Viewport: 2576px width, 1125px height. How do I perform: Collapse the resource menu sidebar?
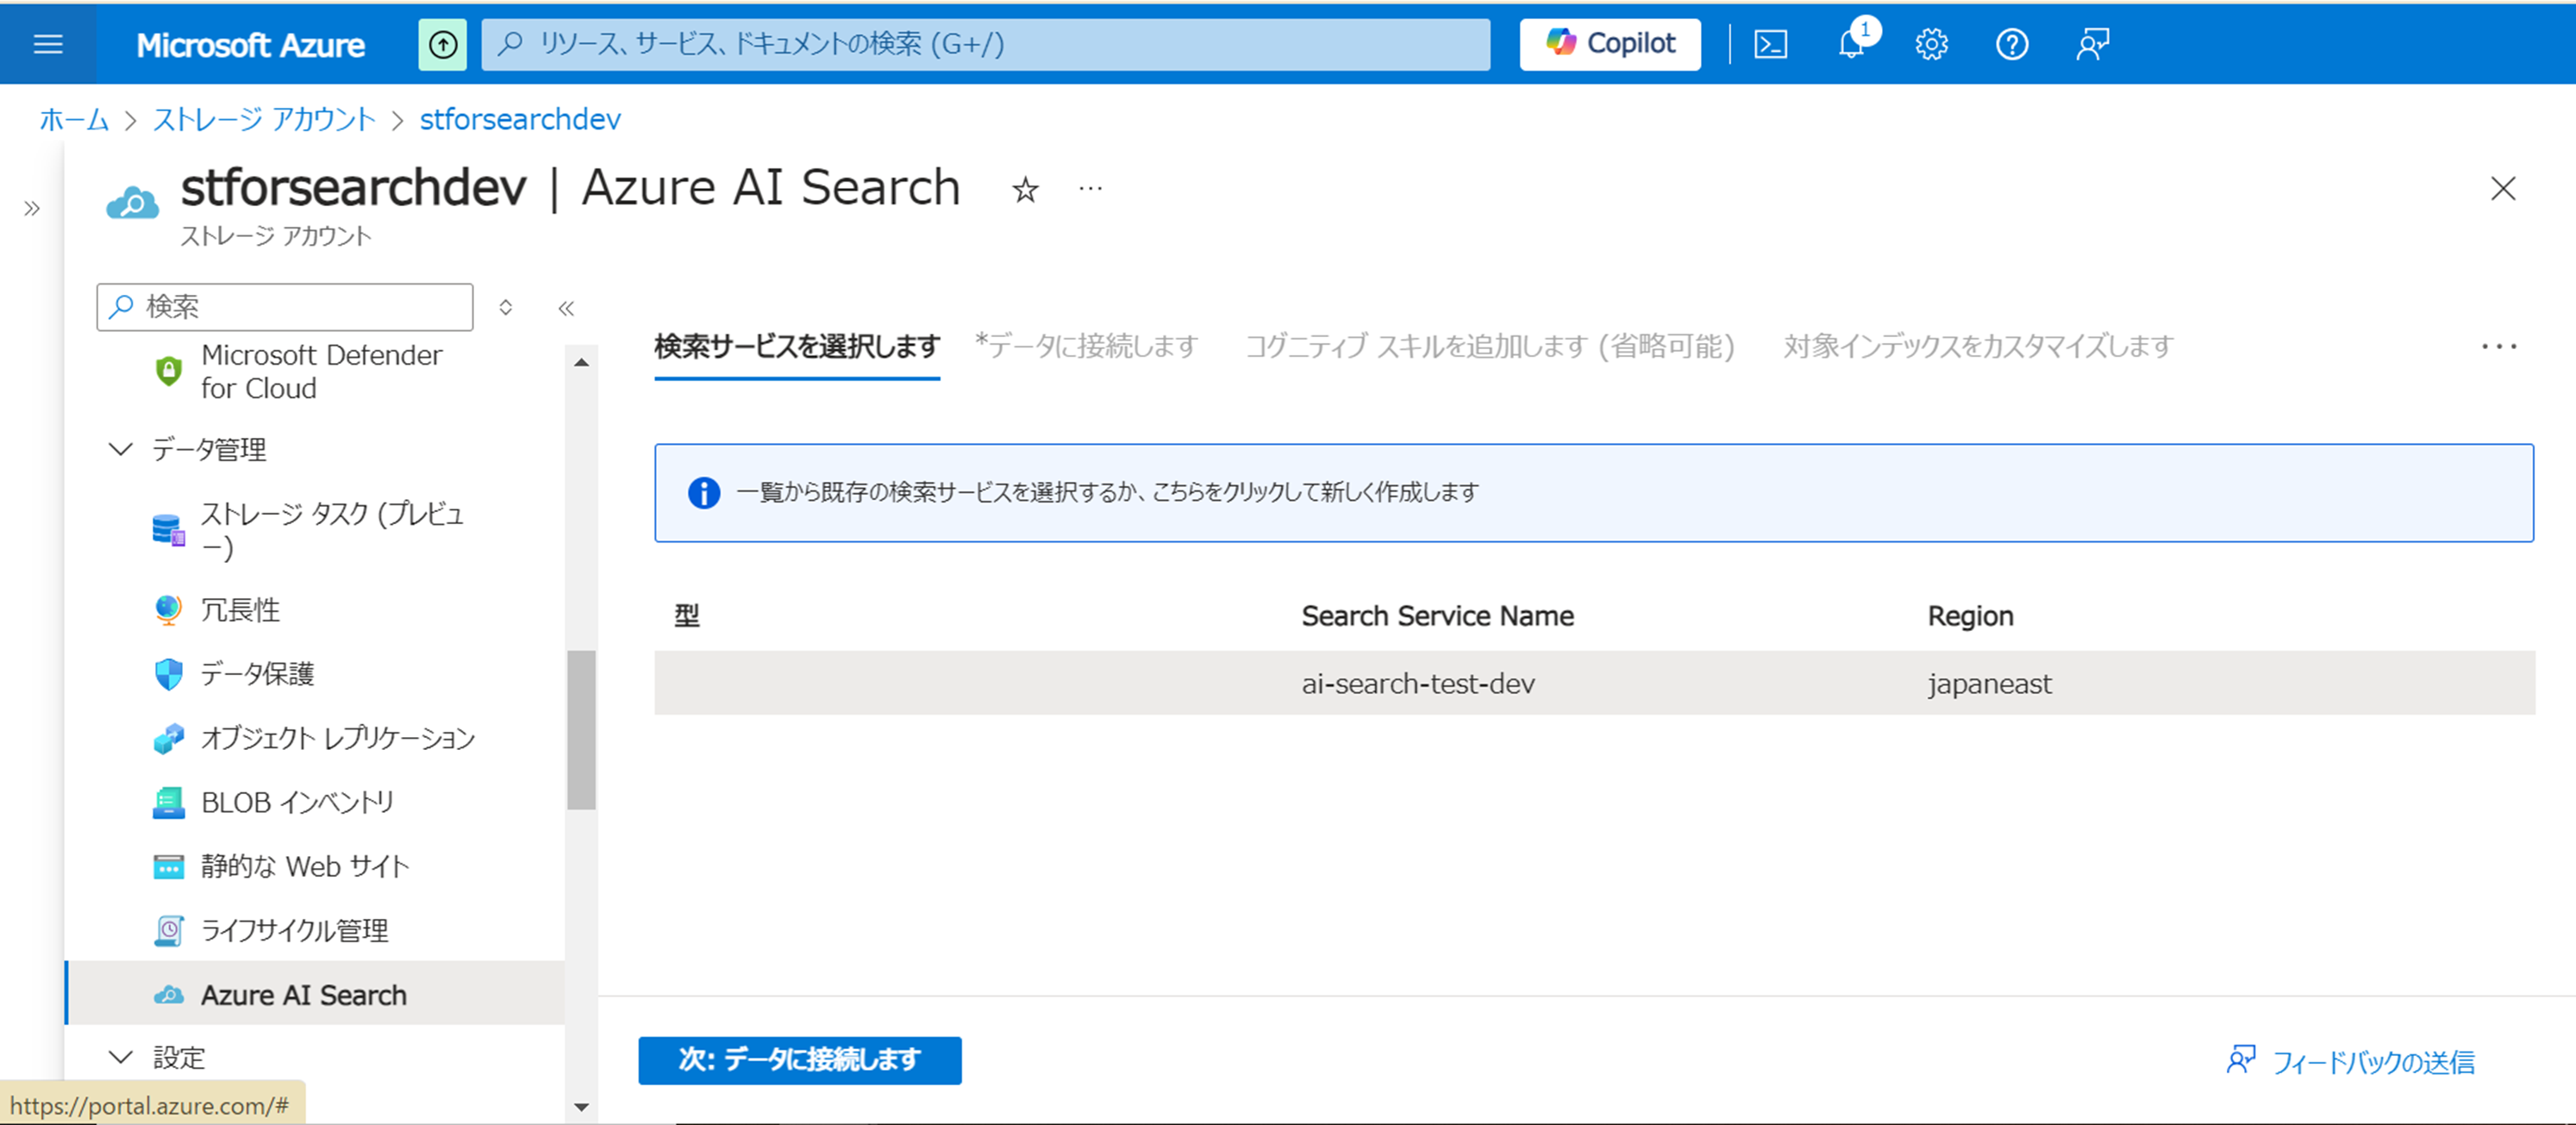[x=566, y=308]
